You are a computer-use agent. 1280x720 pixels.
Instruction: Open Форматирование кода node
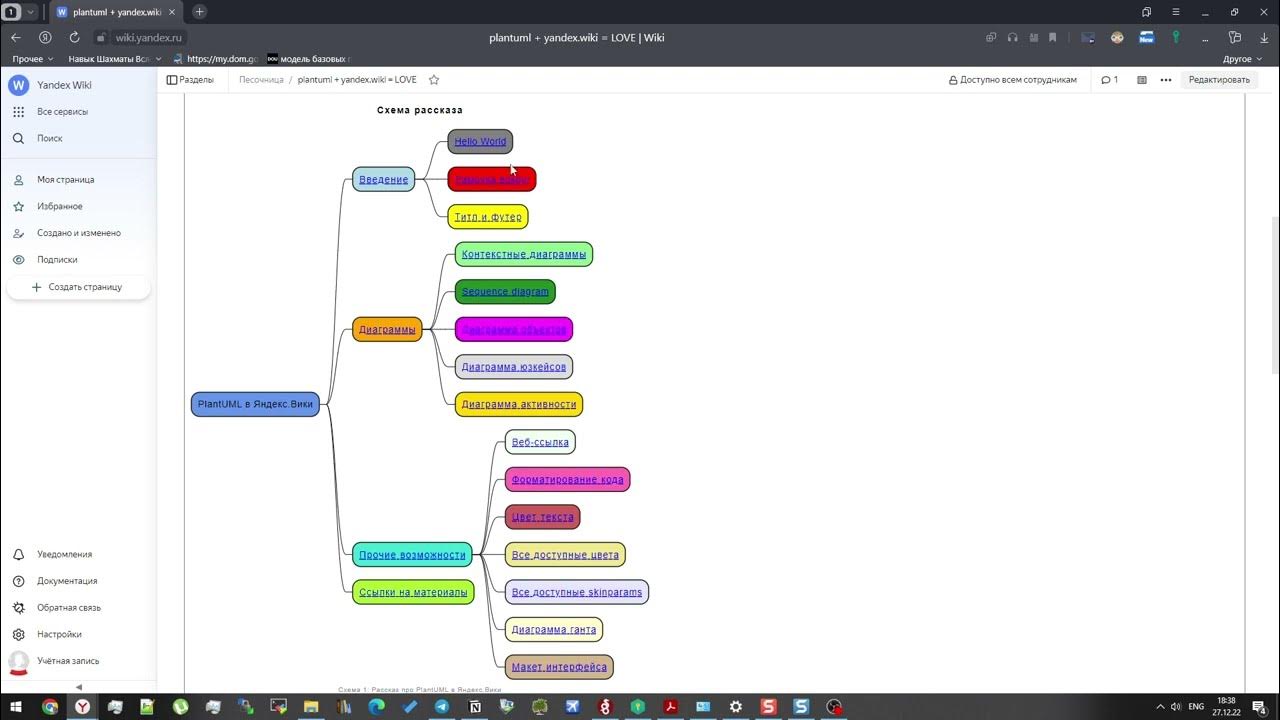point(567,480)
